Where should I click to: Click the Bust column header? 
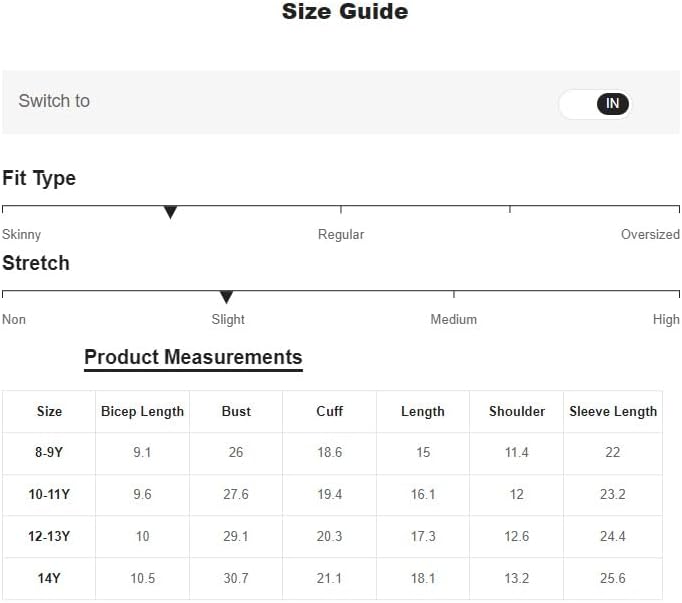[x=236, y=411]
